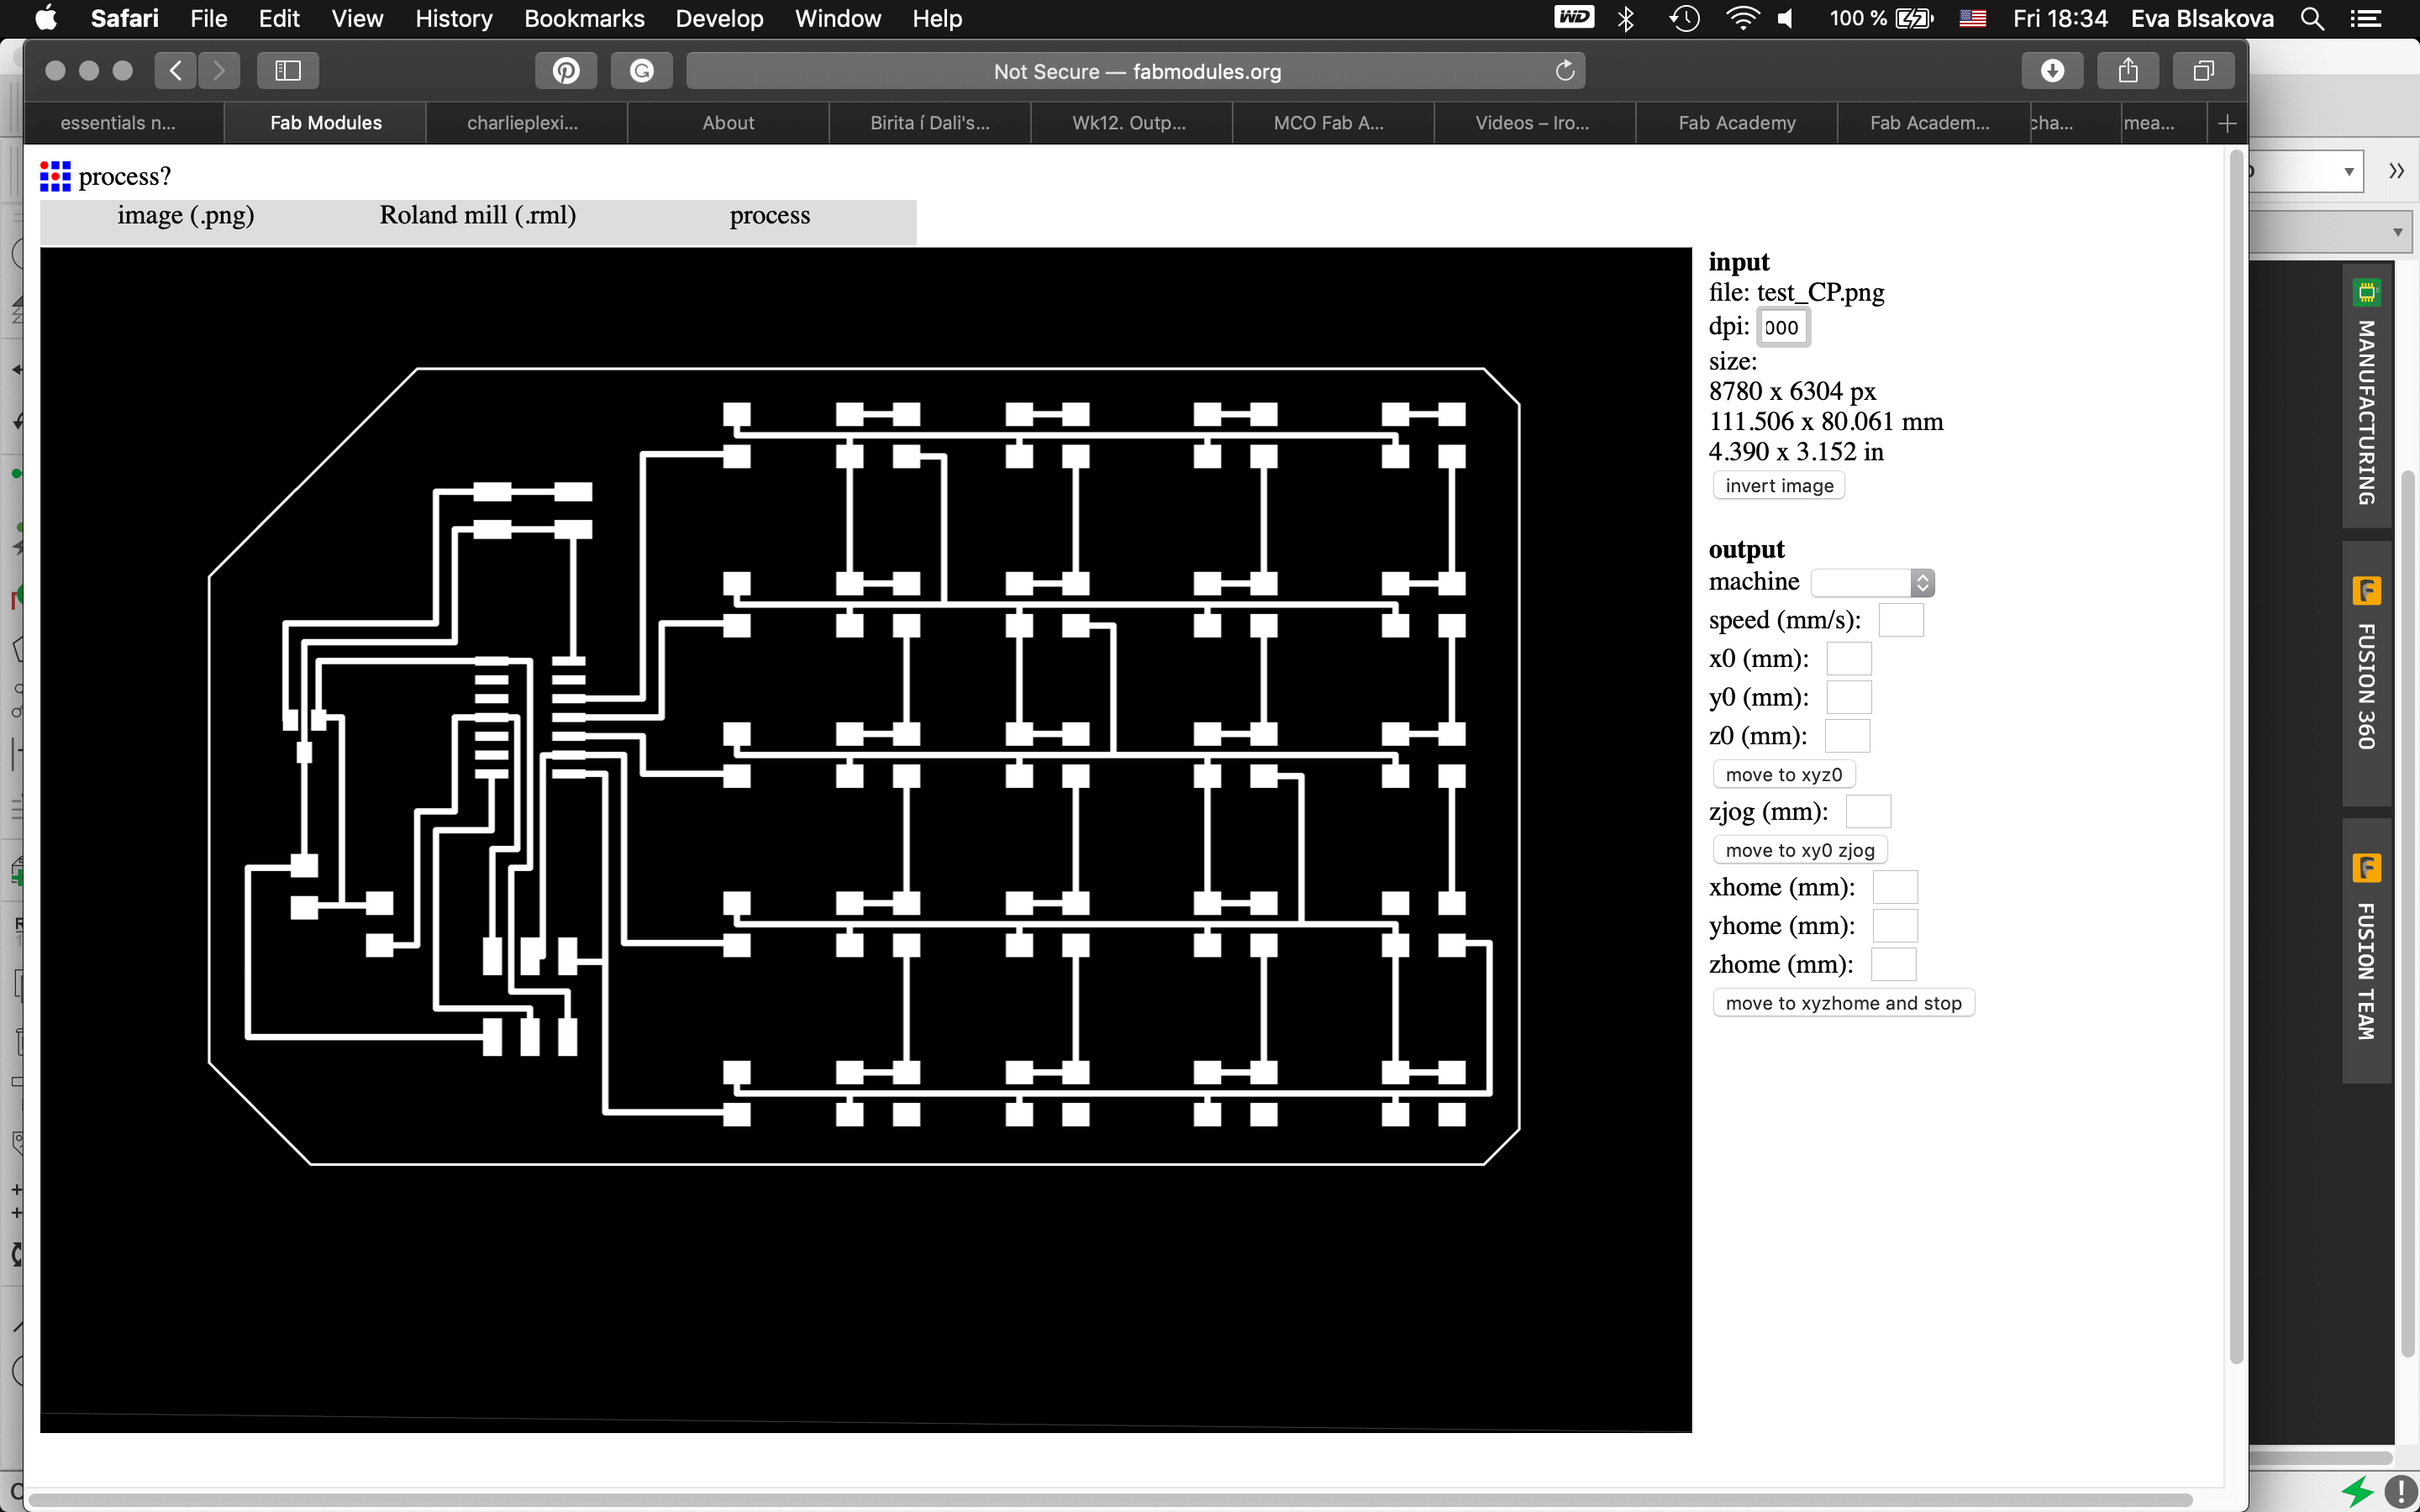Switch to the charlieplexi... tab
The height and width of the screenshot is (1512, 2420).
(x=523, y=123)
